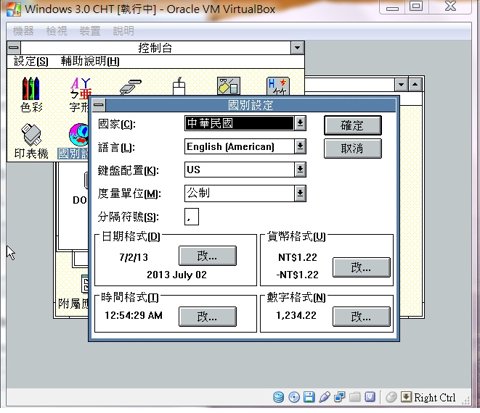Expand the 國家 country dropdown arrow
The image size is (480, 413).
click(300, 123)
